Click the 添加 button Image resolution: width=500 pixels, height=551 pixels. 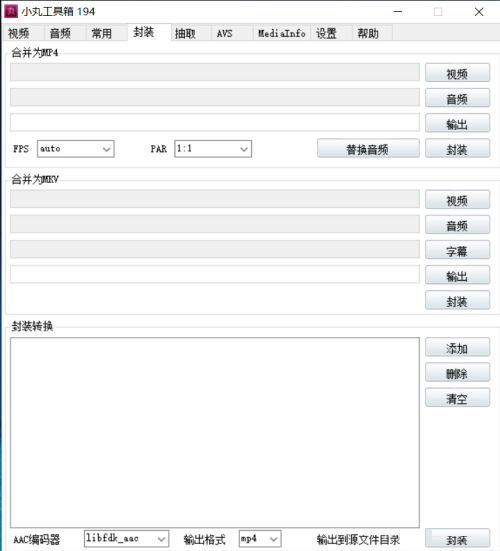pos(457,348)
